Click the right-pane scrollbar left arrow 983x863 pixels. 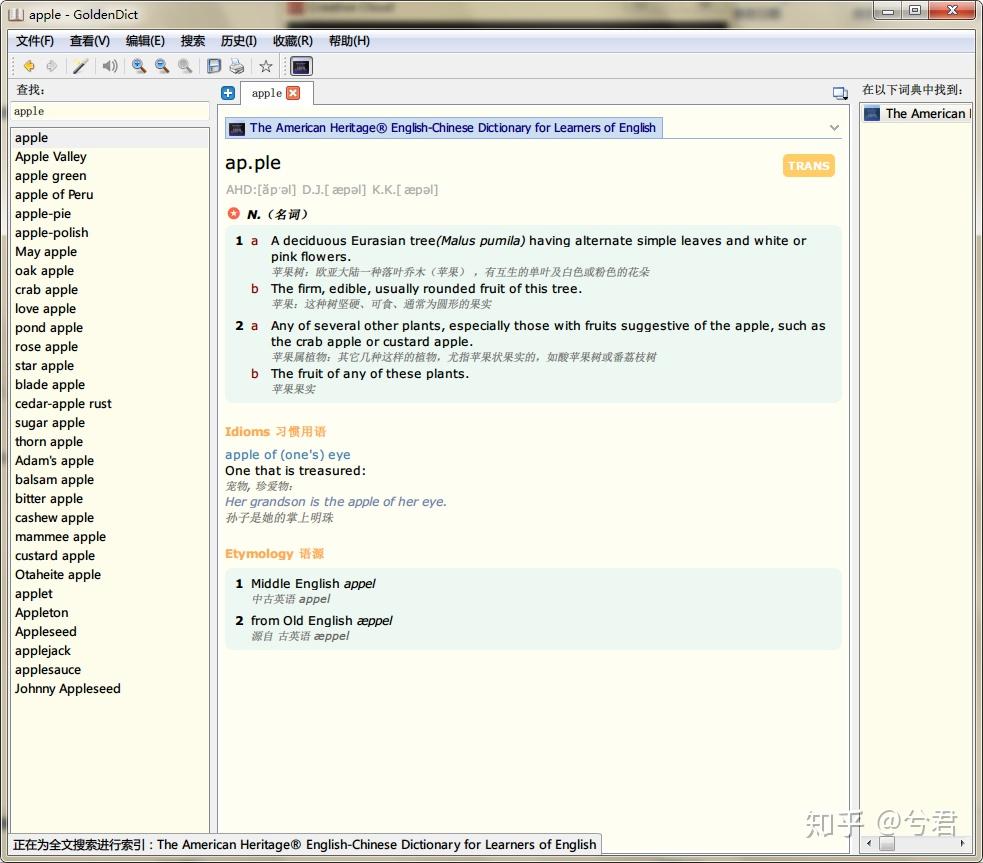868,844
